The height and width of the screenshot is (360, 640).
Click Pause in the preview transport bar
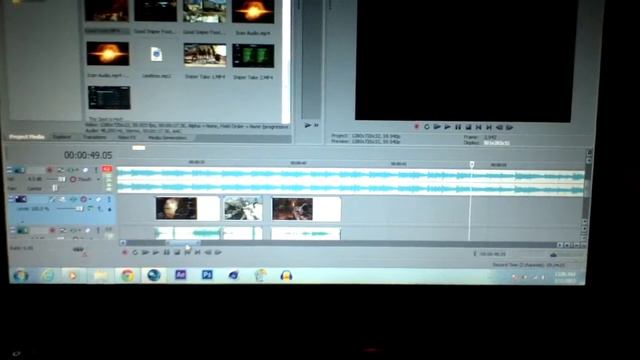(x=458, y=127)
